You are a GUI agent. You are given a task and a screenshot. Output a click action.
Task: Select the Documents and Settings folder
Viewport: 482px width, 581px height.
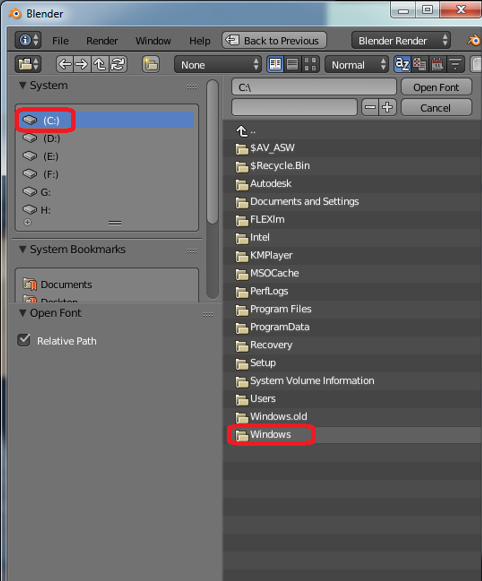coord(352,202)
